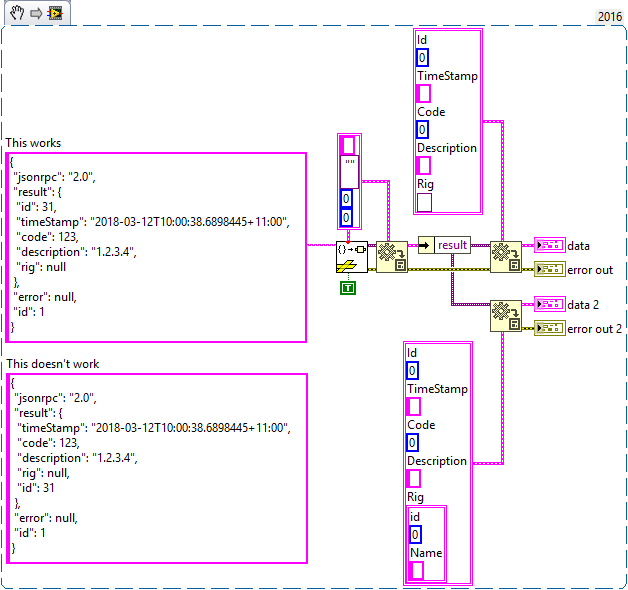
Task: Click the TimeStamp string constant in top cluster
Action: (424, 94)
